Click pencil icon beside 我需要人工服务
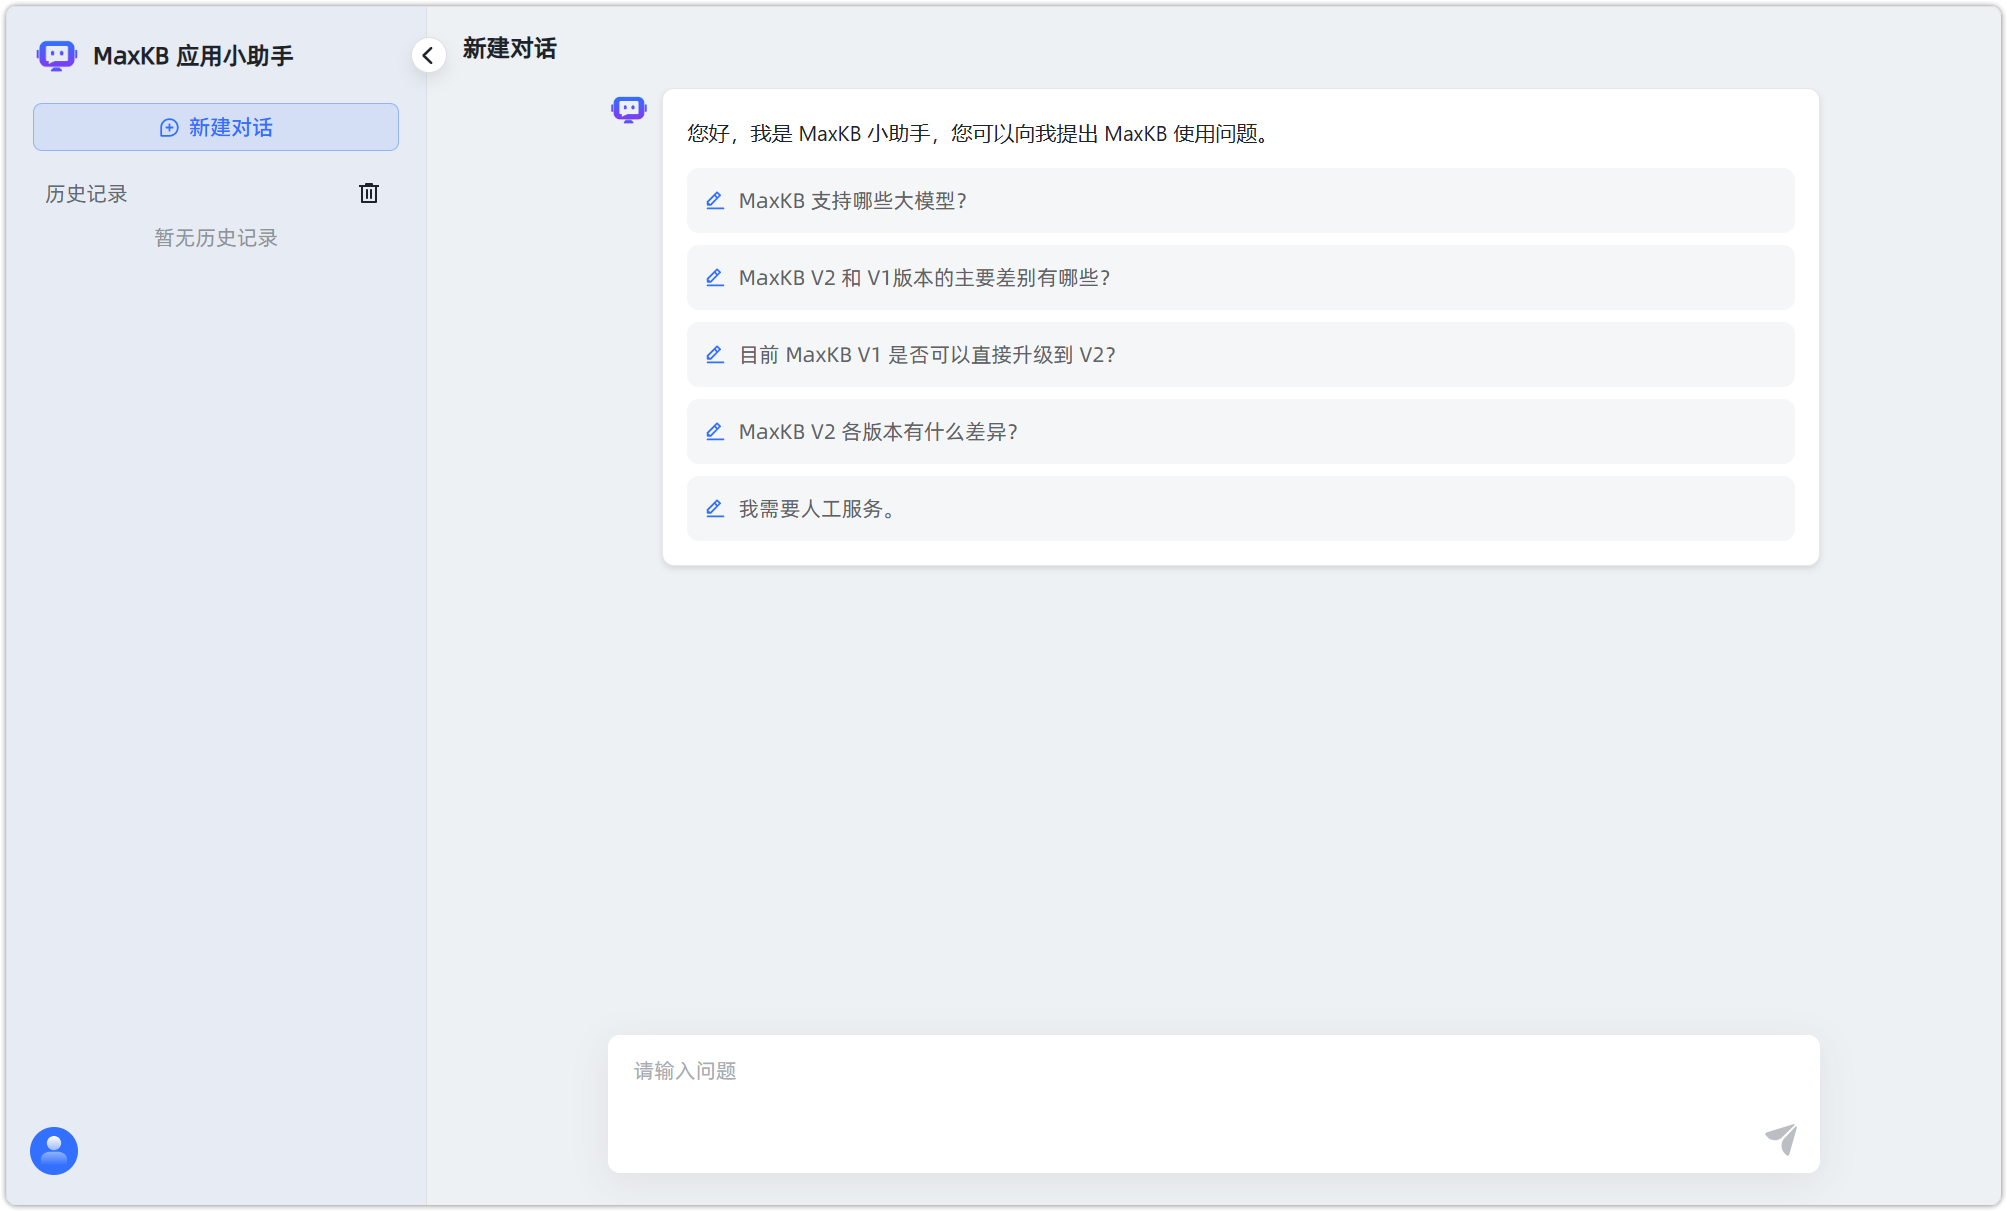 [715, 509]
